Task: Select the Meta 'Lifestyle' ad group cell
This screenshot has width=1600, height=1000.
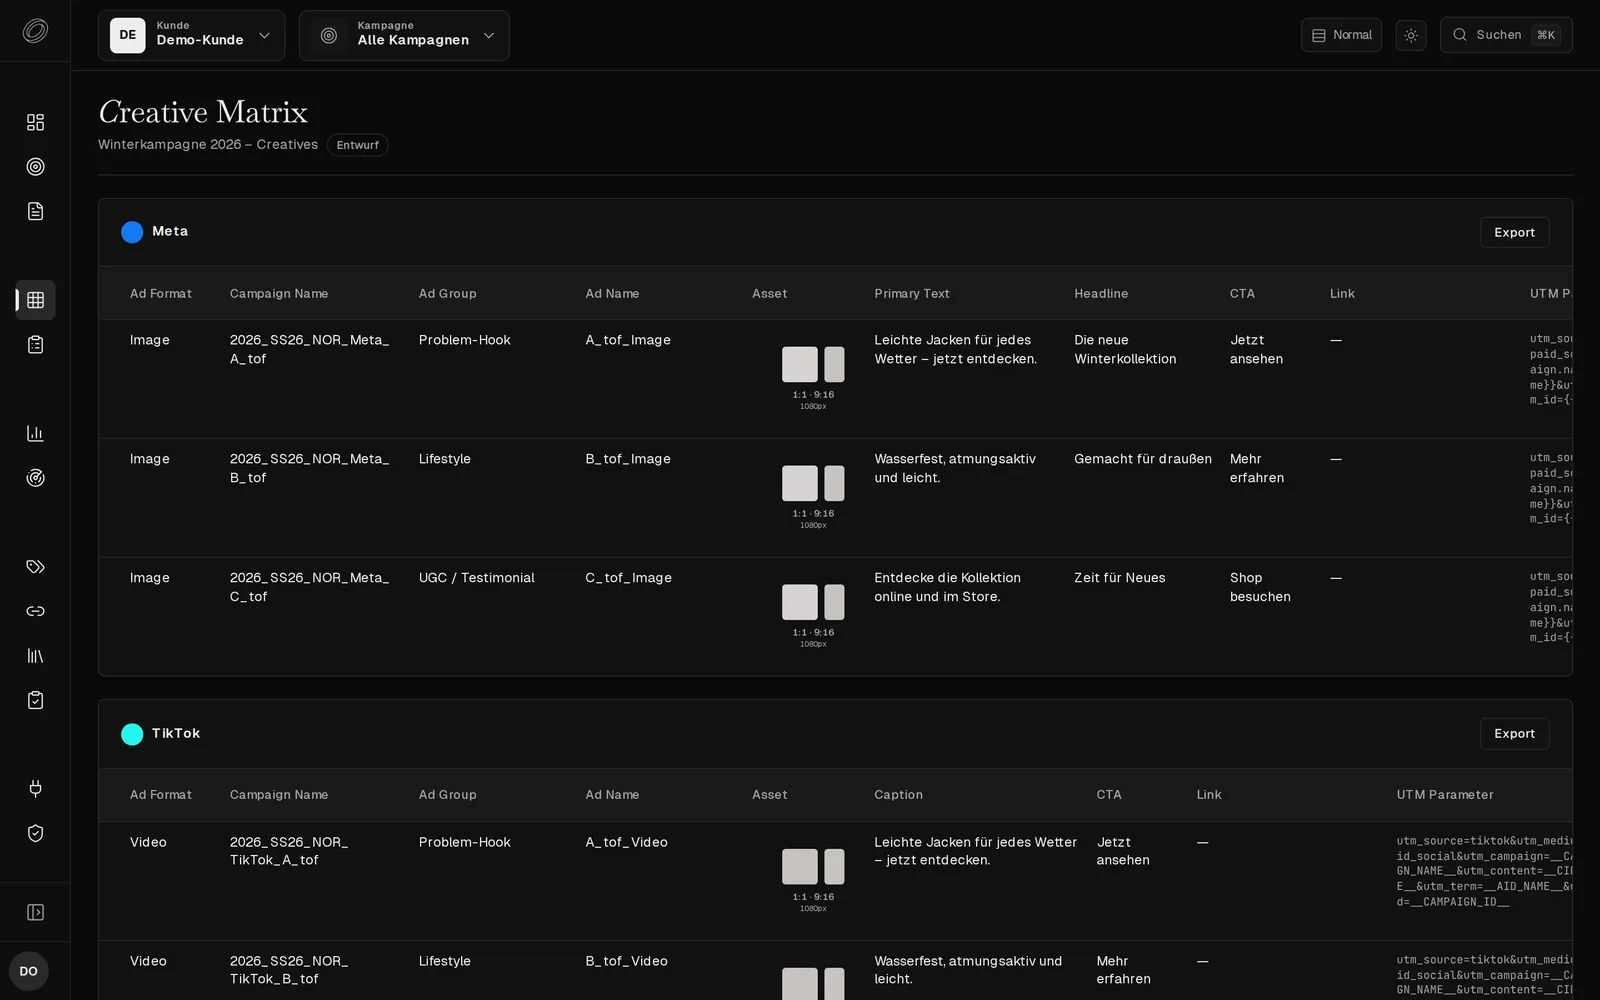Action: pyautogui.click(x=445, y=459)
